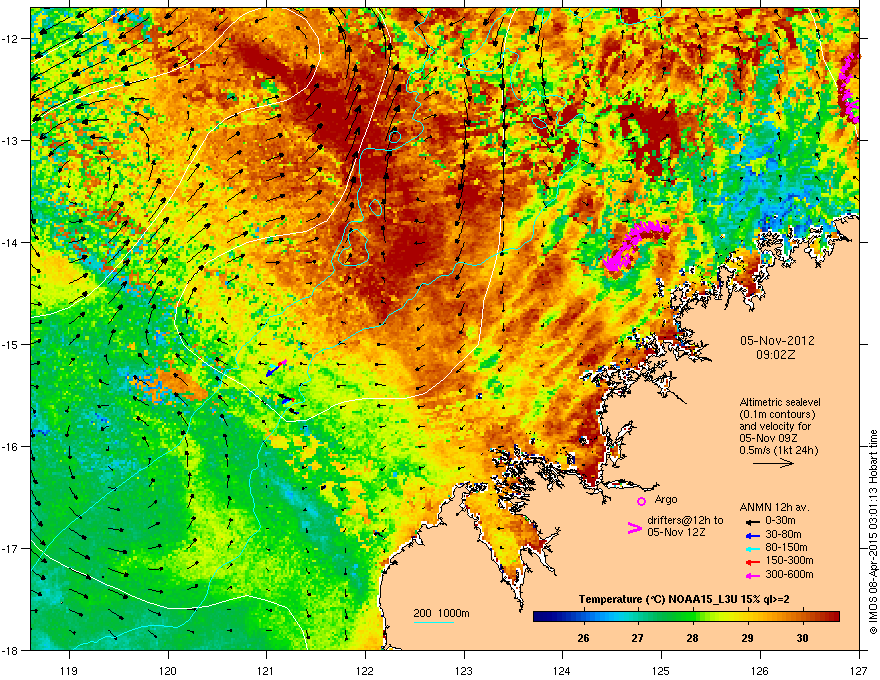This screenshot has width=880, height=680.
Task: Click the cyan 200 1000m isobath legend line
Action: [434, 623]
